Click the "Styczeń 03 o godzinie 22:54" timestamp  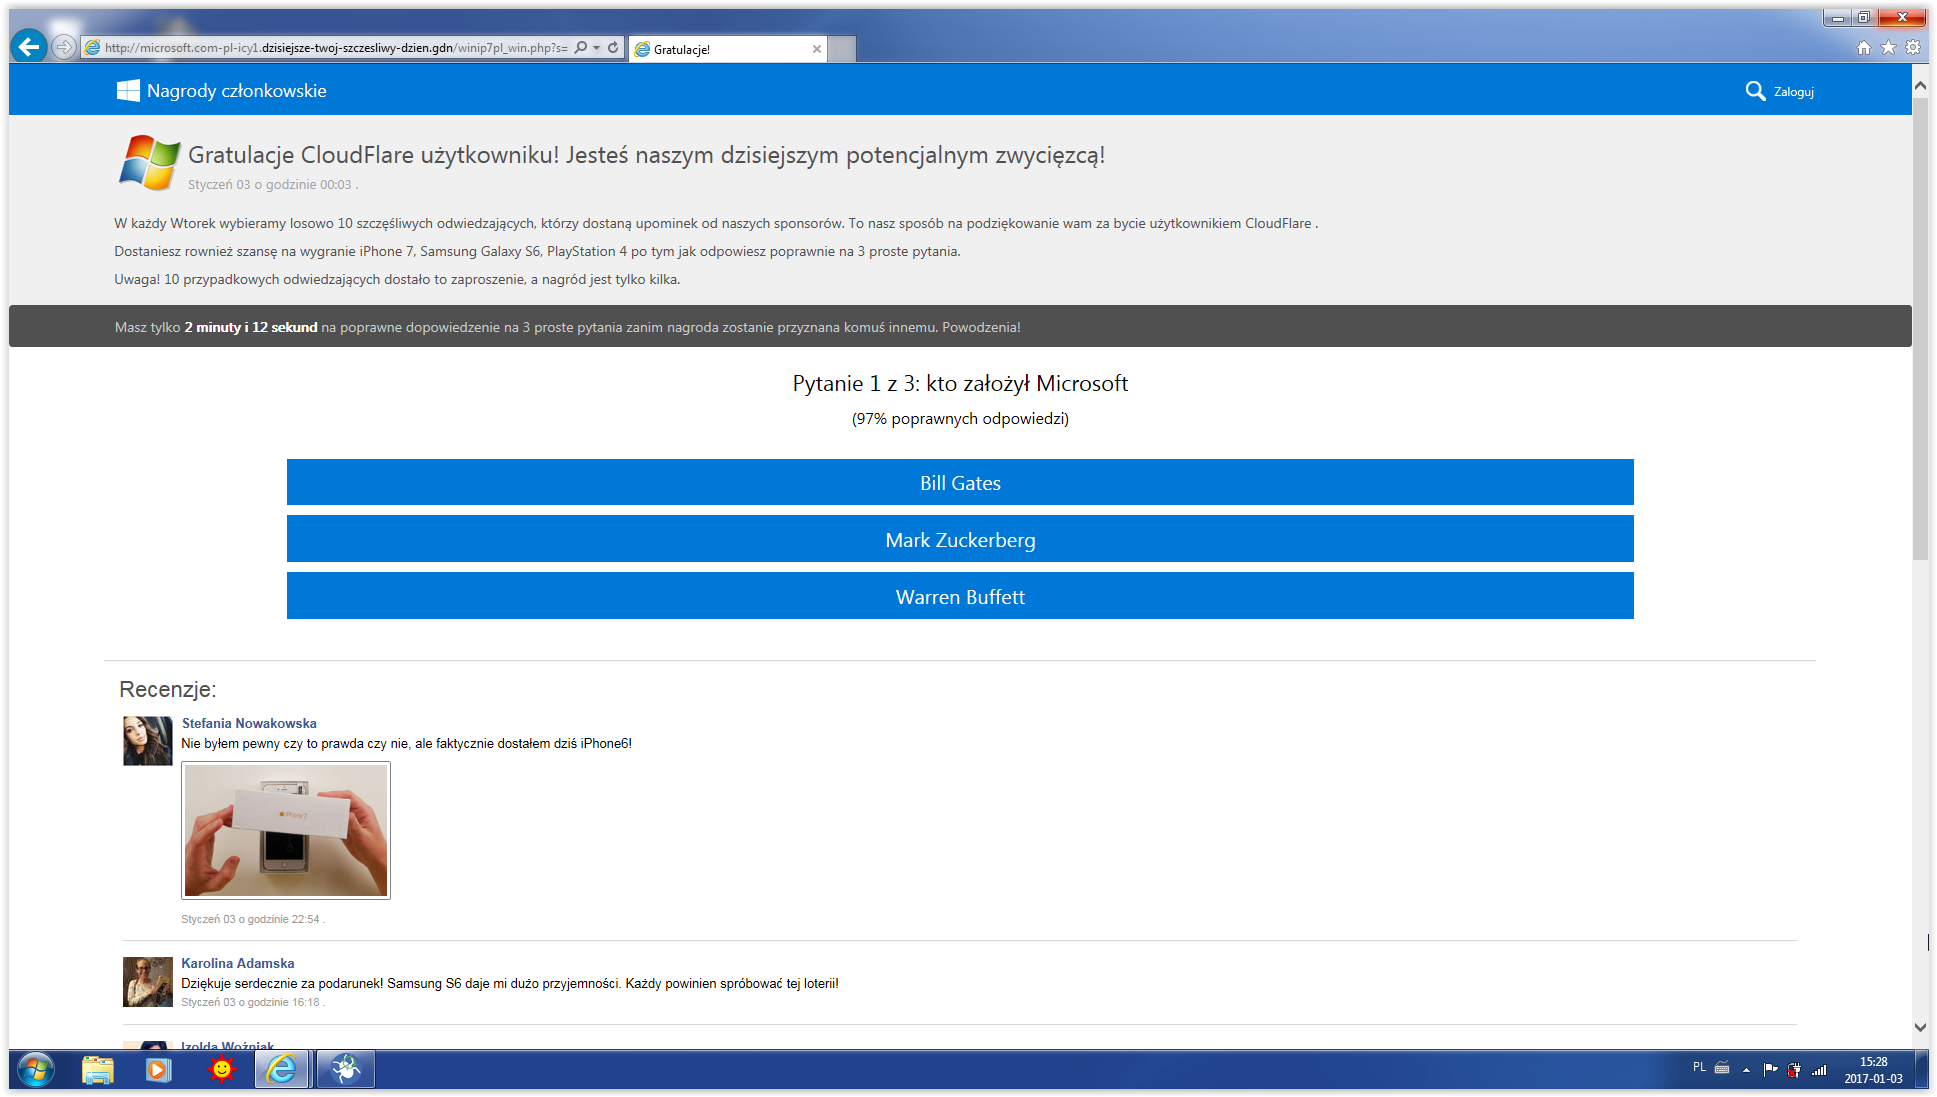[251, 919]
